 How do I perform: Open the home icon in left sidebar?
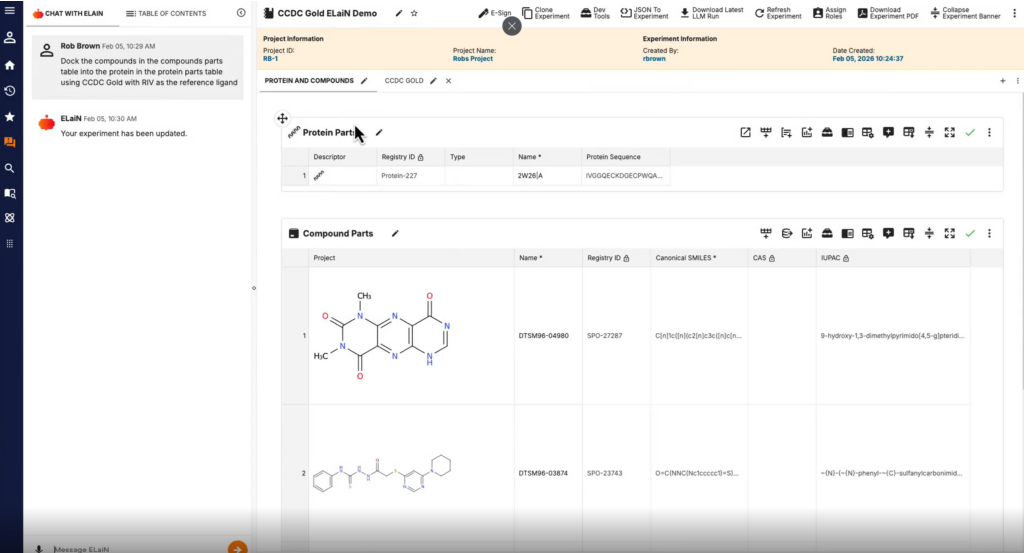(x=10, y=65)
